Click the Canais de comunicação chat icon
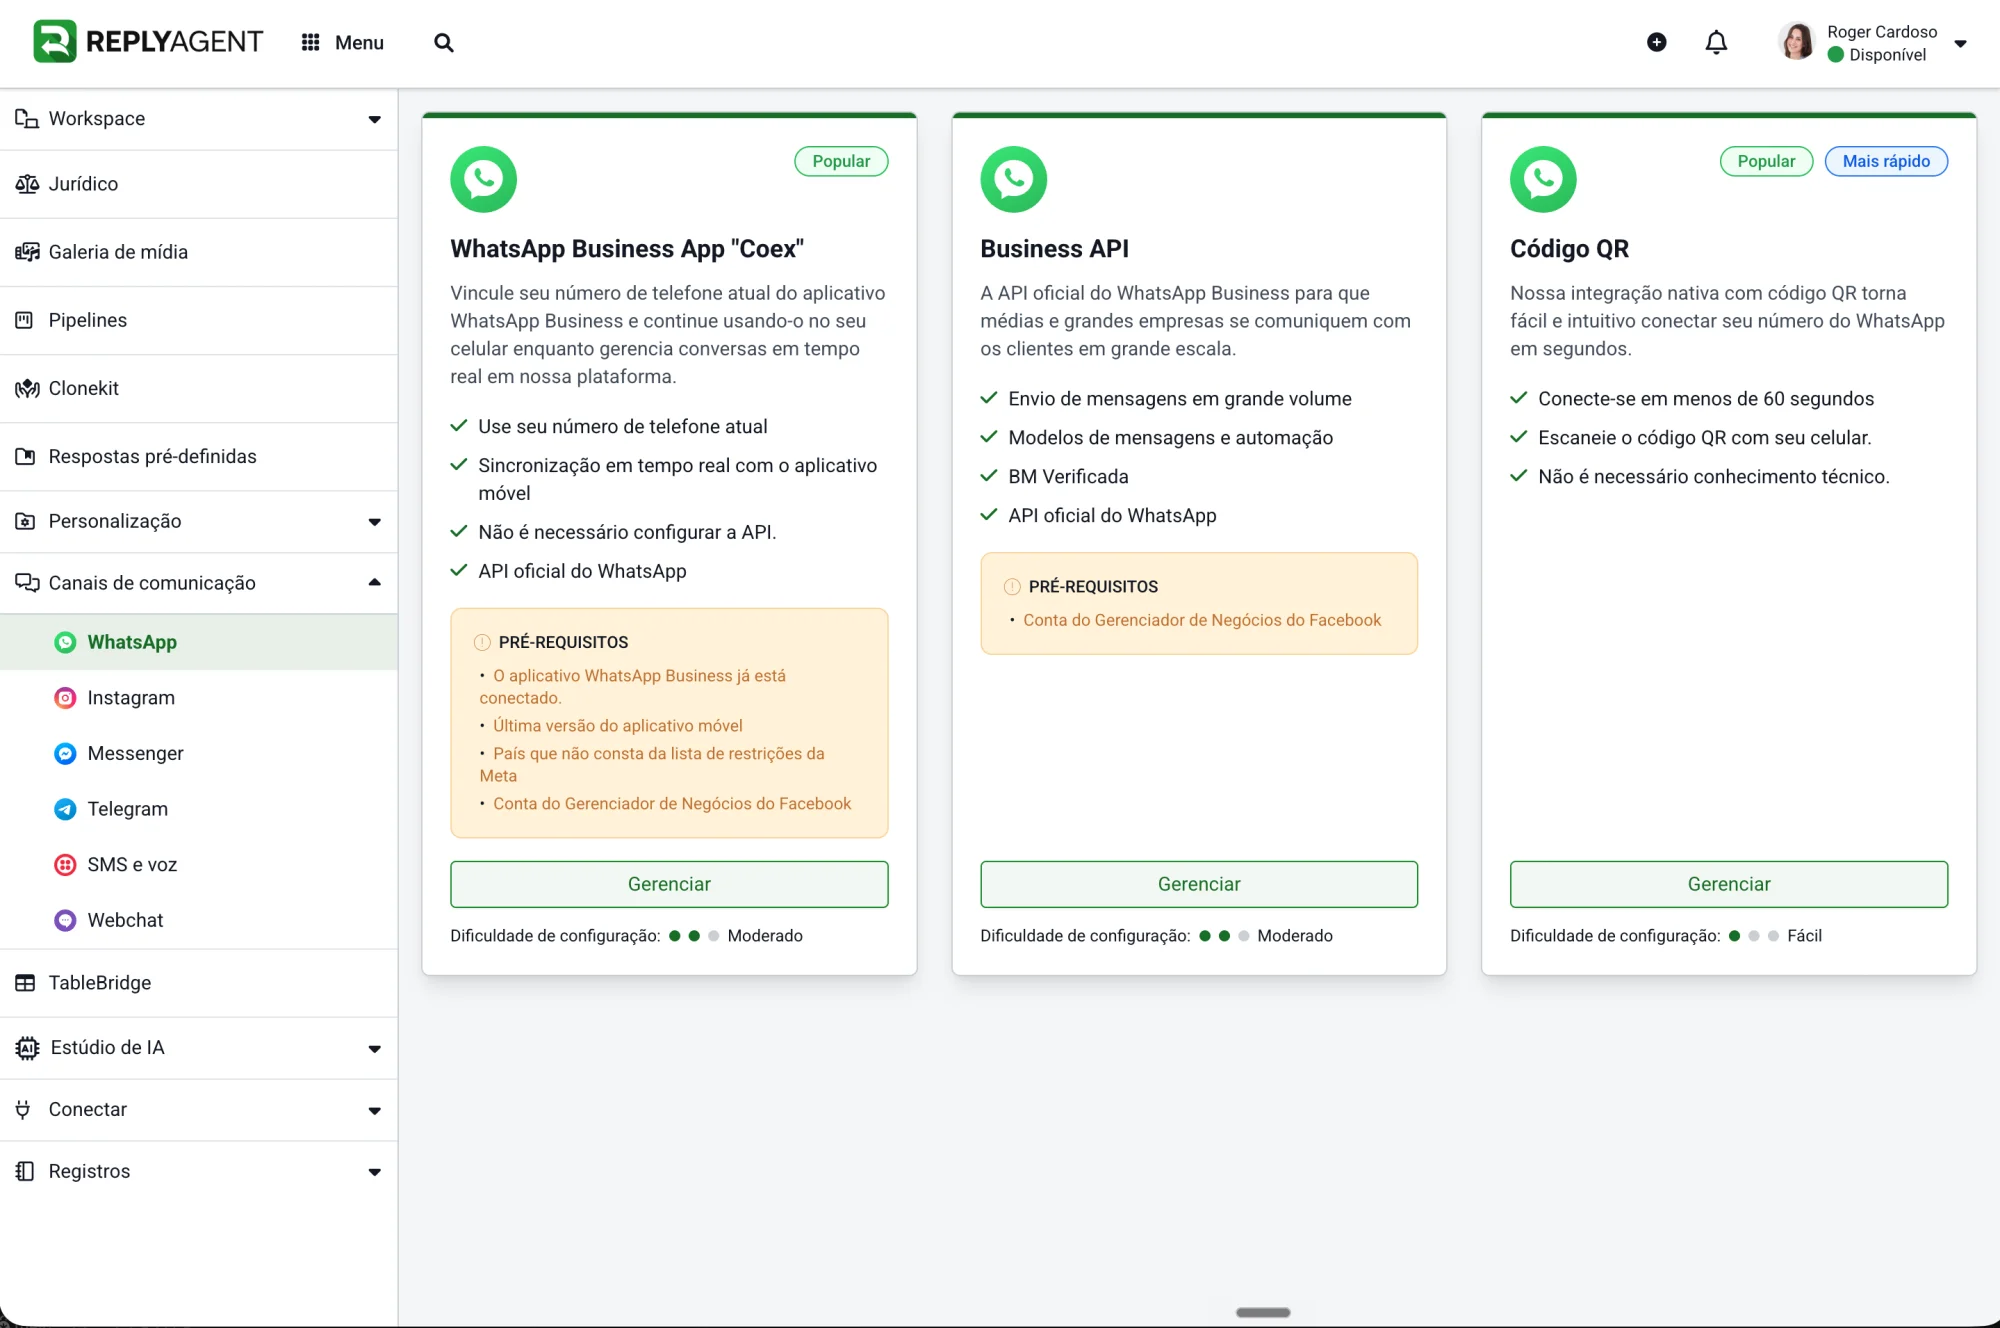 [26, 583]
